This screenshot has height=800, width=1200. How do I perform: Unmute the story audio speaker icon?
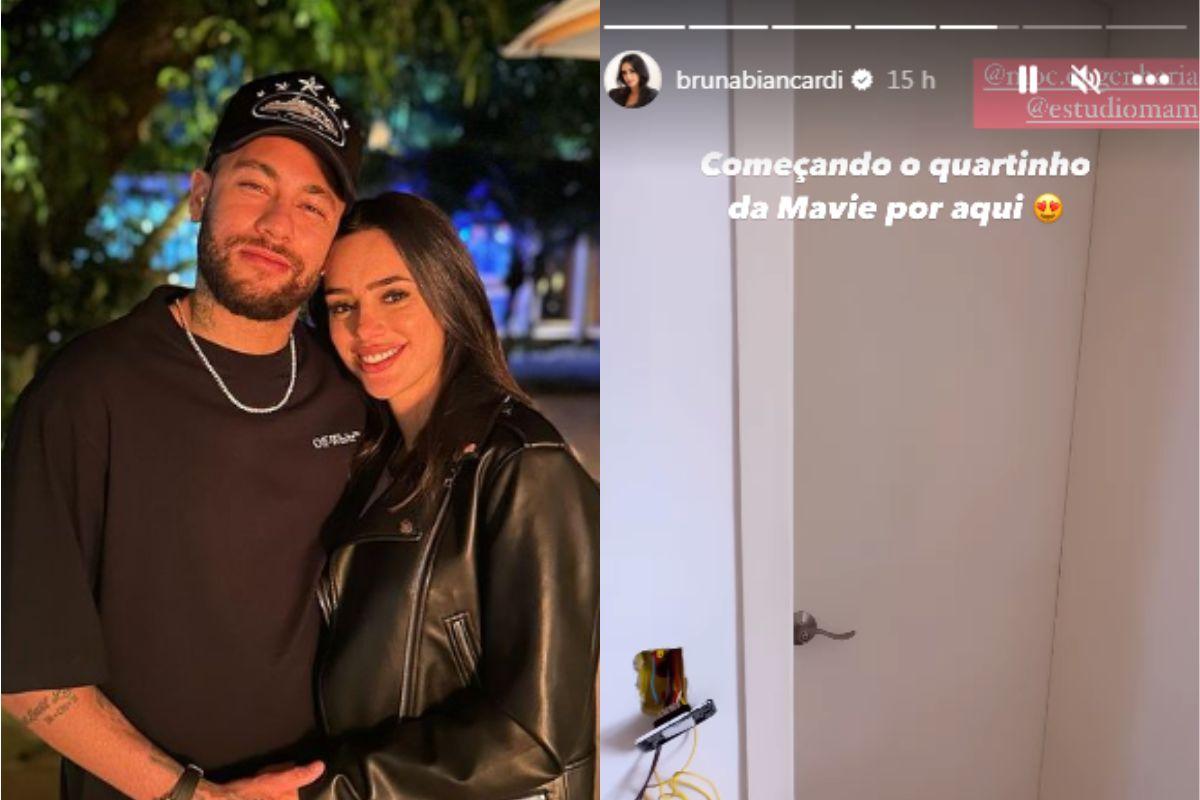tap(1086, 80)
